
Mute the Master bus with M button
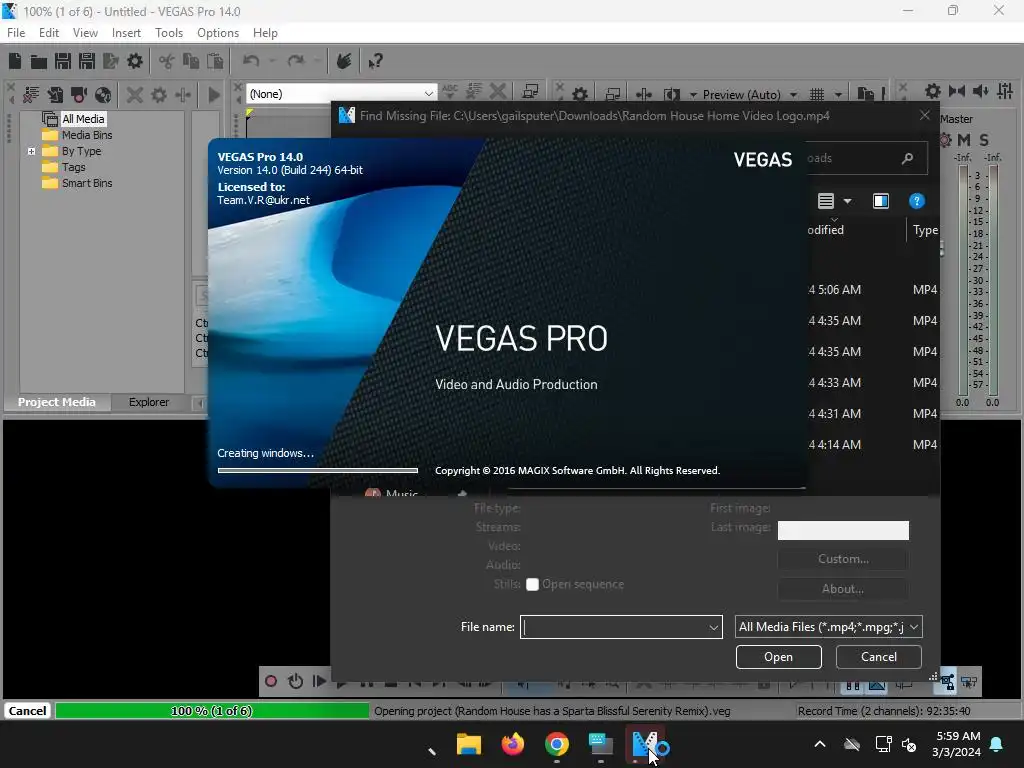pyautogui.click(x=964, y=140)
